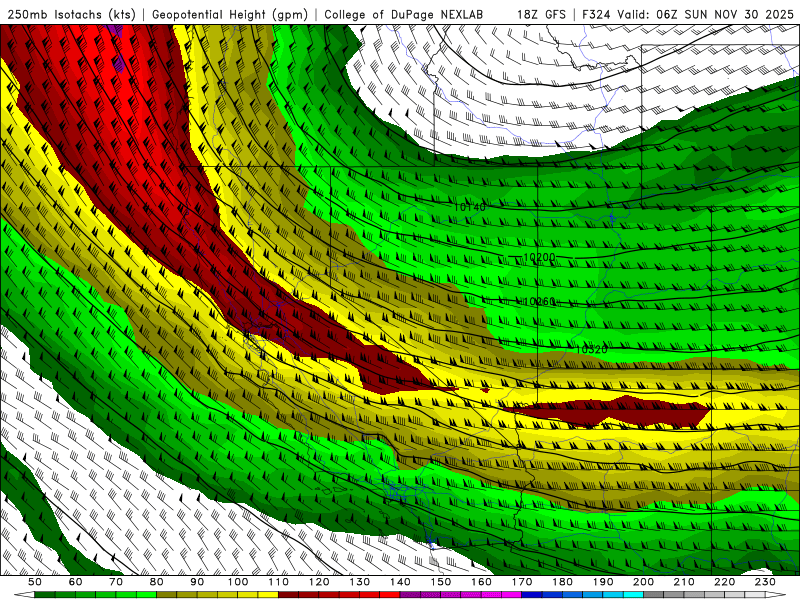Click the 110 kts colorbar tick label
Image resolution: width=800 pixels, height=600 pixels.
(278, 582)
